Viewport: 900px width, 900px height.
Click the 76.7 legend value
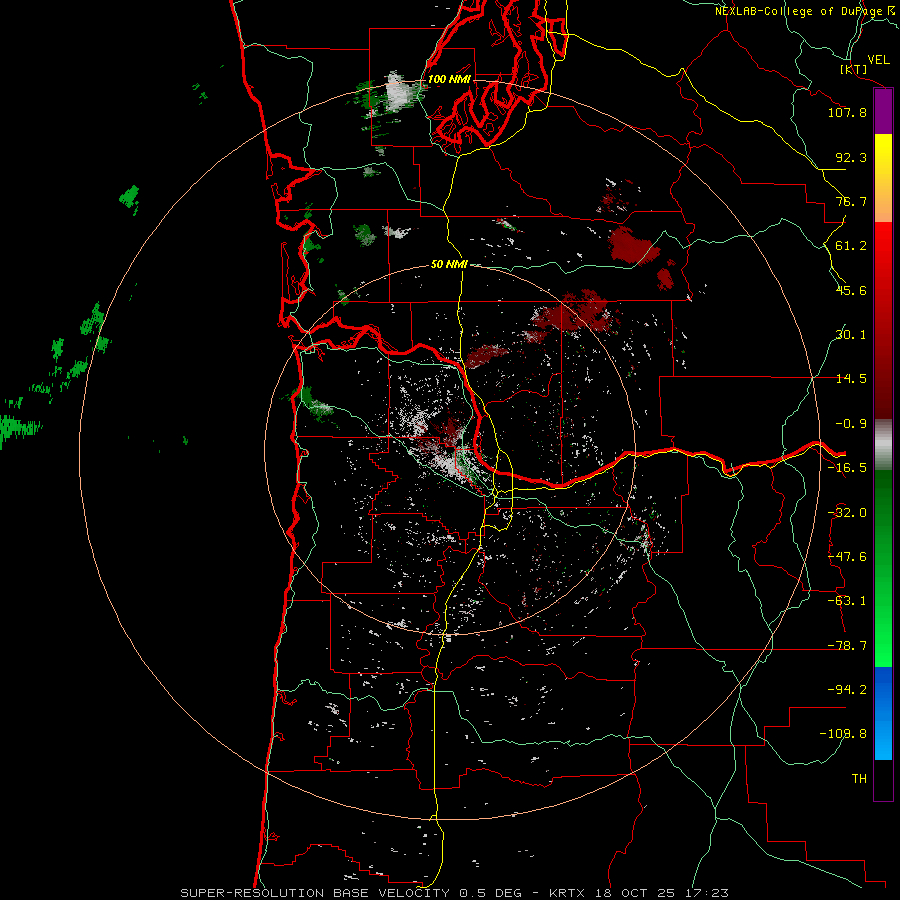[x=851, y=201]
